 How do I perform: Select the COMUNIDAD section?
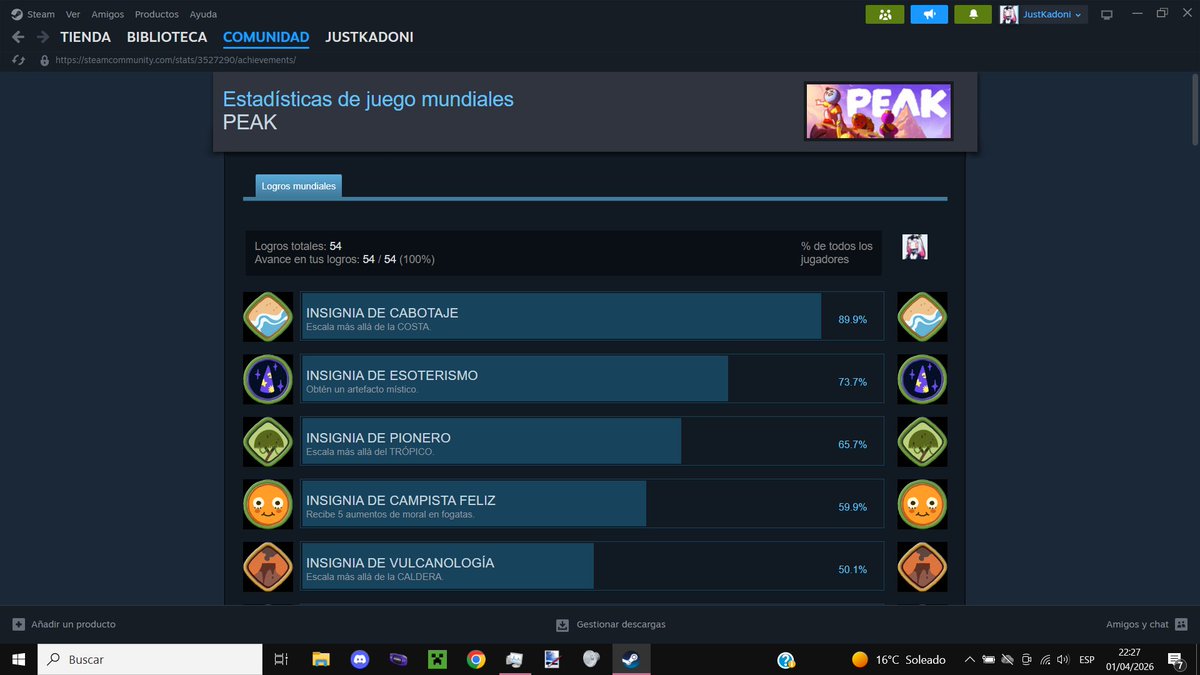266,37
